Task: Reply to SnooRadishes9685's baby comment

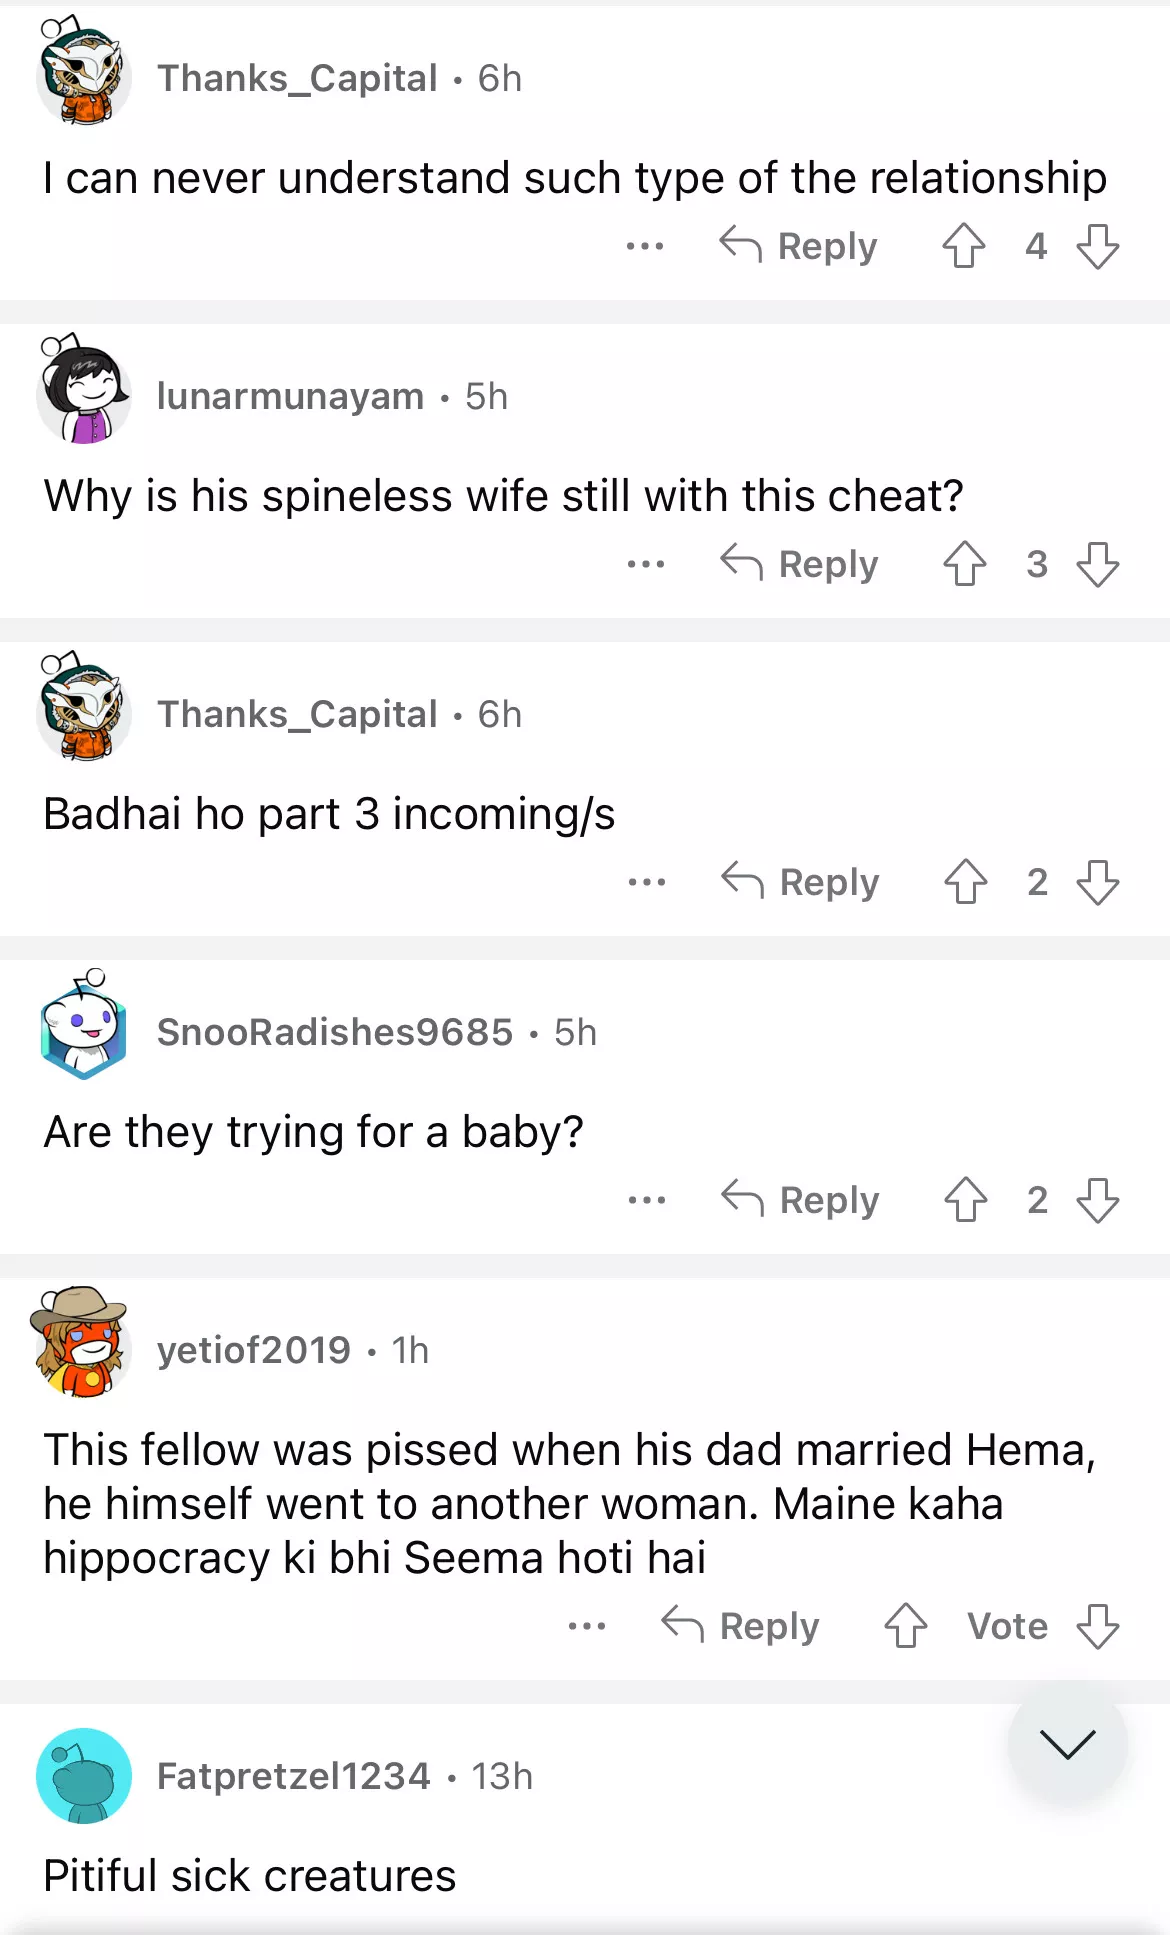Action: [x=801, y=1200]
